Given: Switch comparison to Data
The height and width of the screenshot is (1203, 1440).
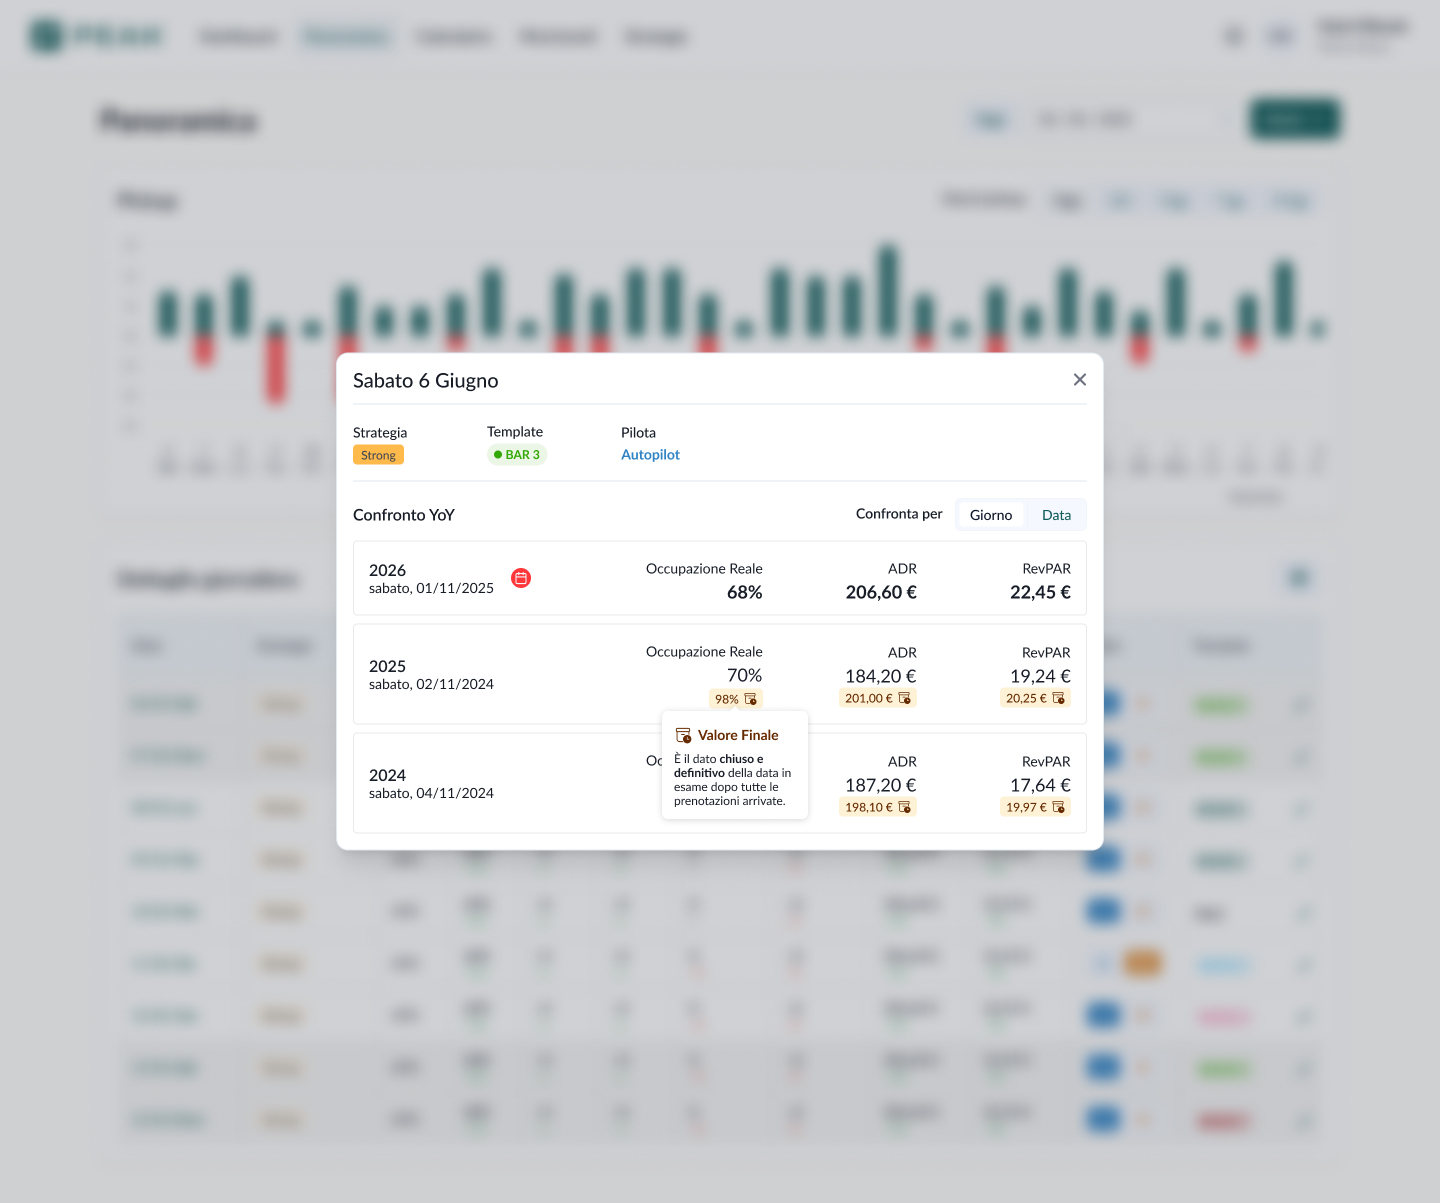Looking at the screenshot, I should [1056, 515].
